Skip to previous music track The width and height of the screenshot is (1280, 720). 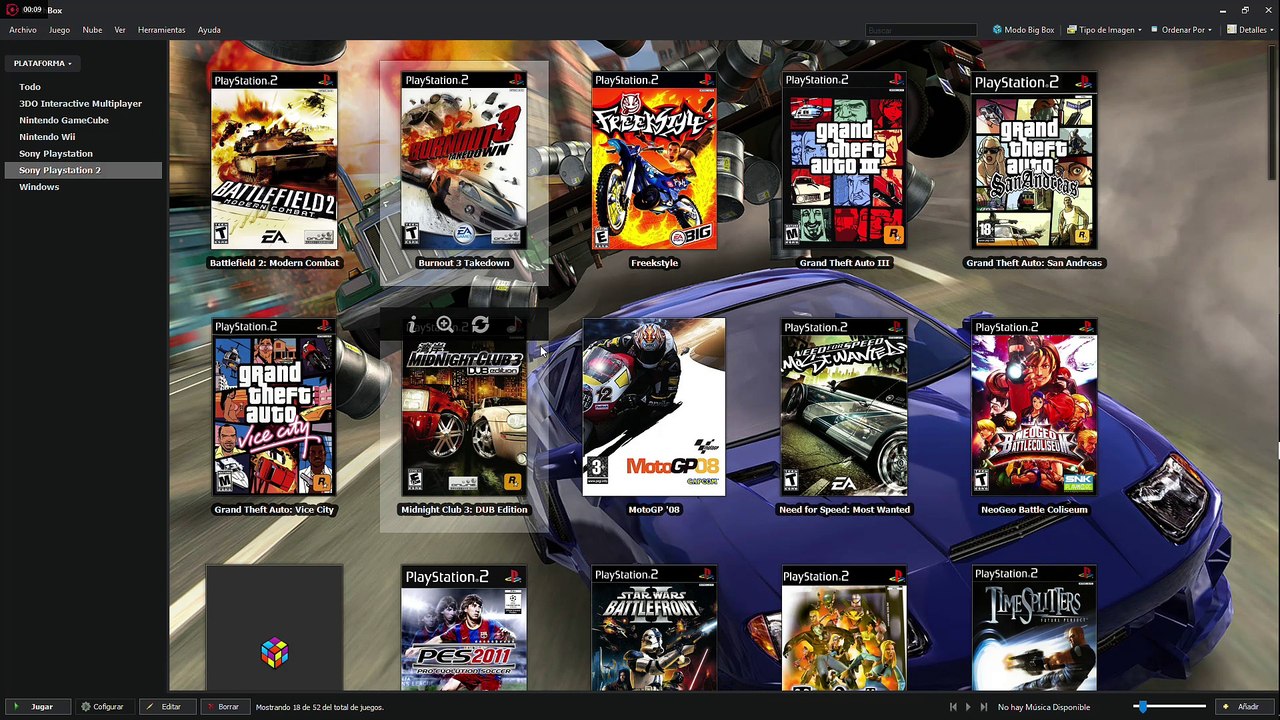[x=953, y=707]
